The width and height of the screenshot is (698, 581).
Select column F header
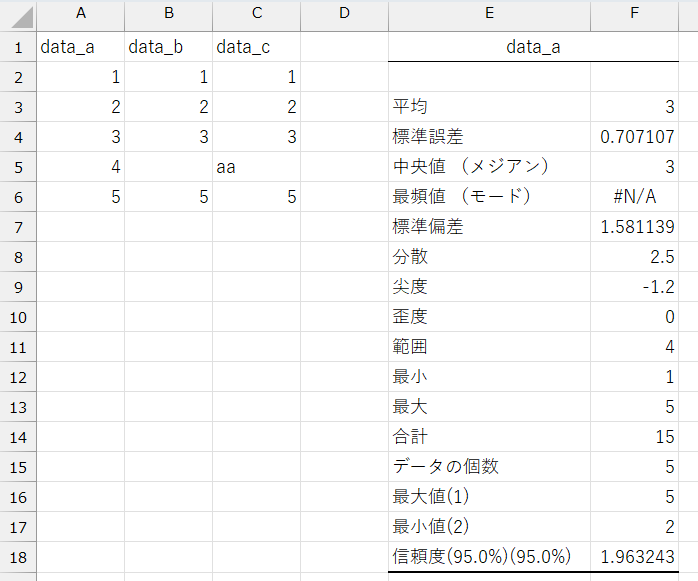point(636,14)
